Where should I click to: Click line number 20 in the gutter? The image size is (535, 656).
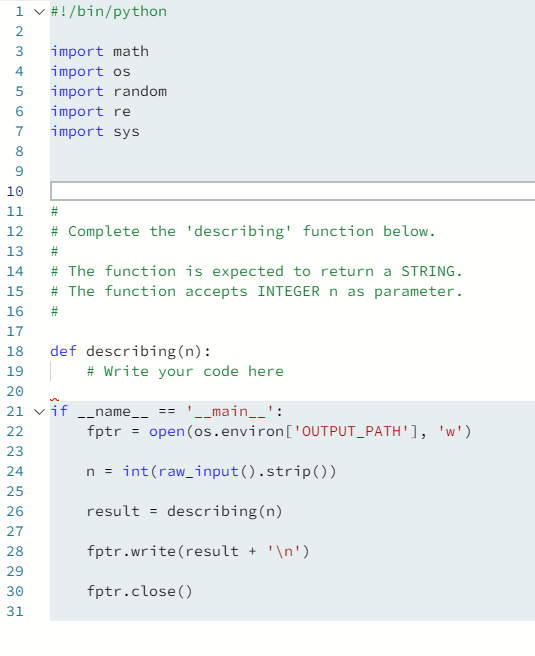coord(15,392)
